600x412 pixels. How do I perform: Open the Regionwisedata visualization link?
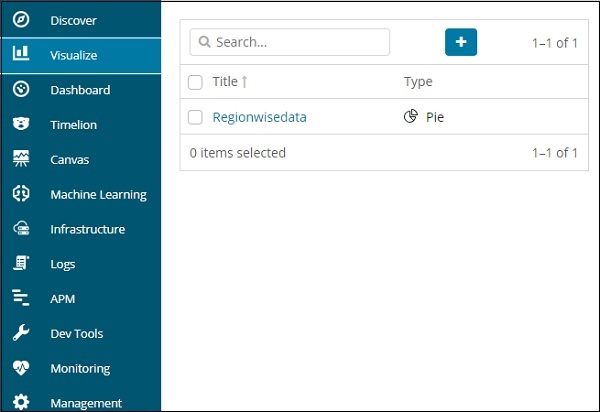tap(259, 117)
